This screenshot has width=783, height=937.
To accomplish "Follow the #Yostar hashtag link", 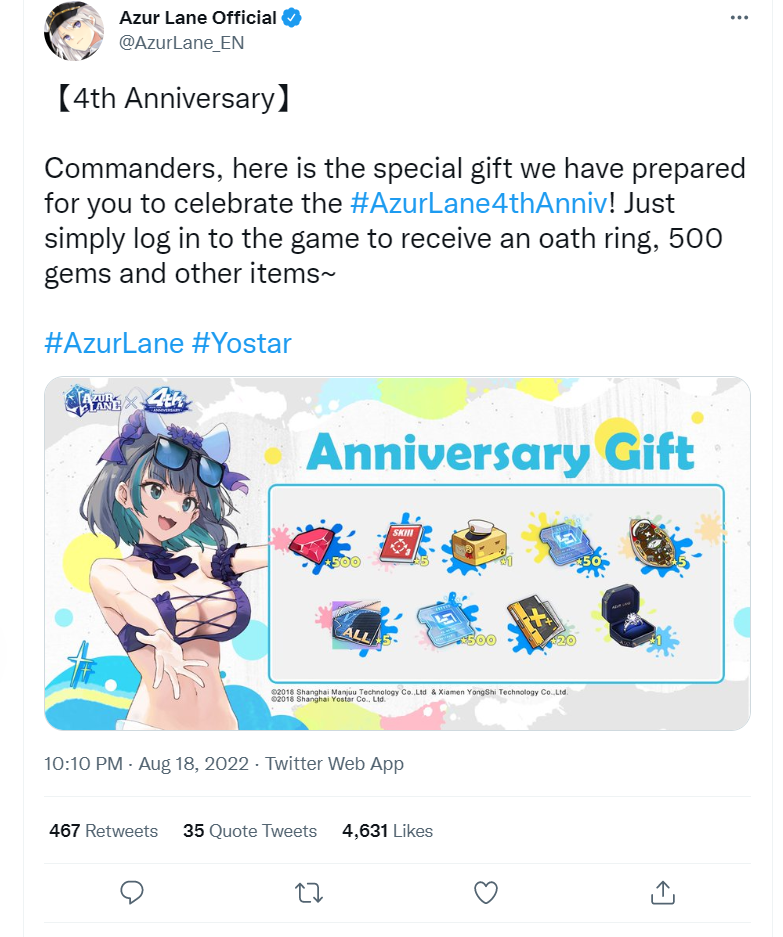I will [x=241, y=343].
